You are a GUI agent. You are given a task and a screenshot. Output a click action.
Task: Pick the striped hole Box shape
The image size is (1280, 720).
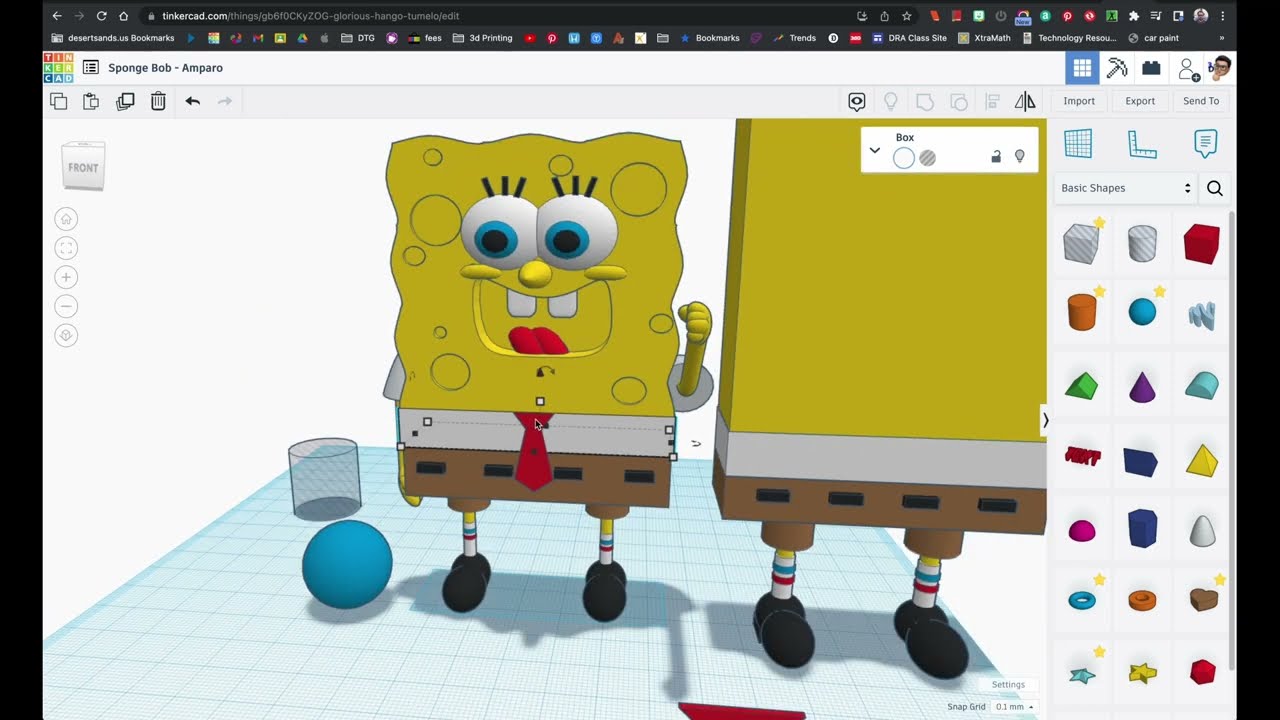pos(1081,244)
